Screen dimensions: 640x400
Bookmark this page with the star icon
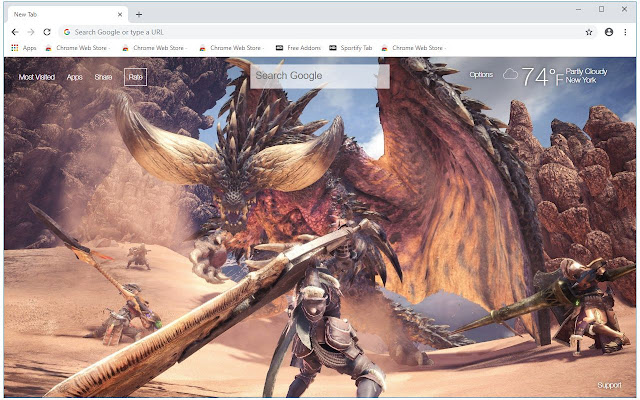point(589,32)
